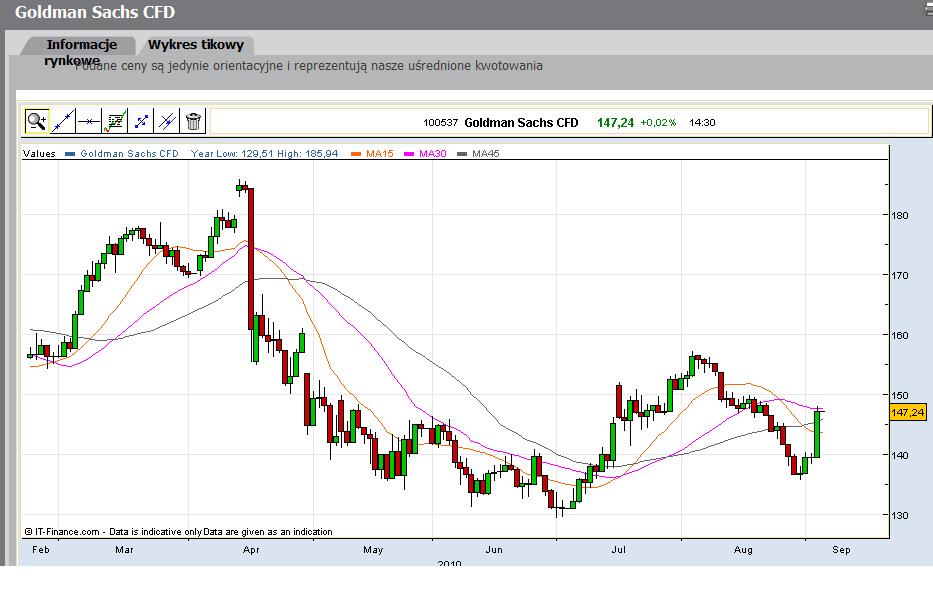Open the chart indicators settings icon

tap(115, 121)
